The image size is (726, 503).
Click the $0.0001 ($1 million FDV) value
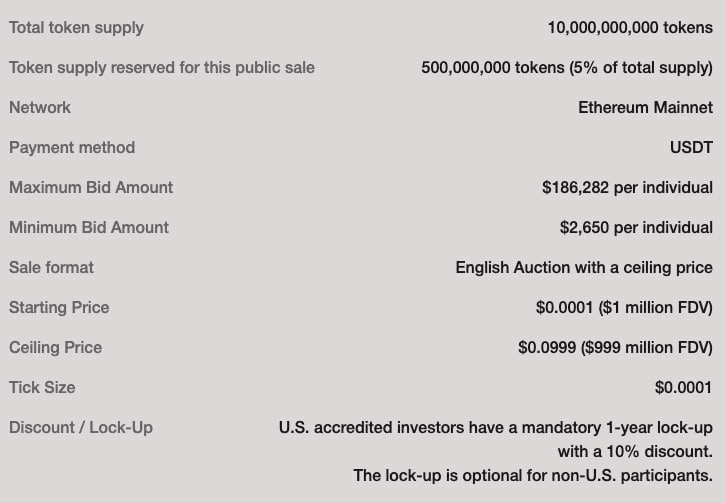pos(624,307)
